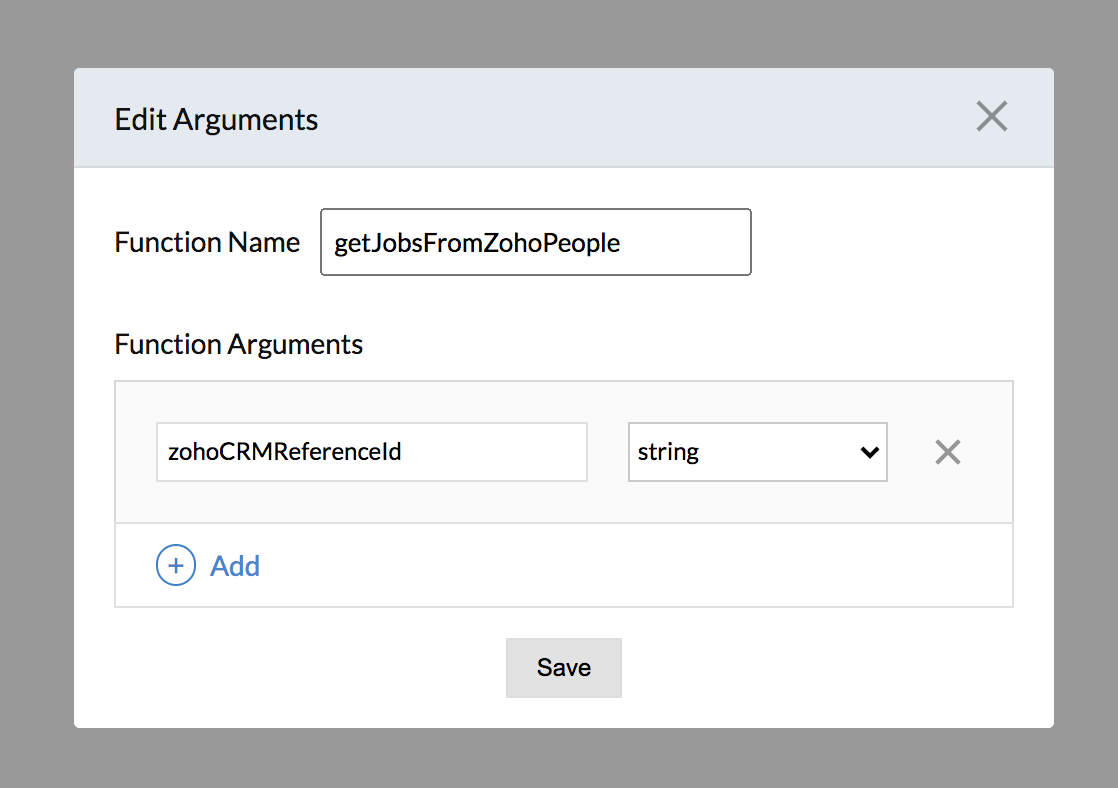Click the Add link
Screen dimensions: 1118x788
coord(234,565)
